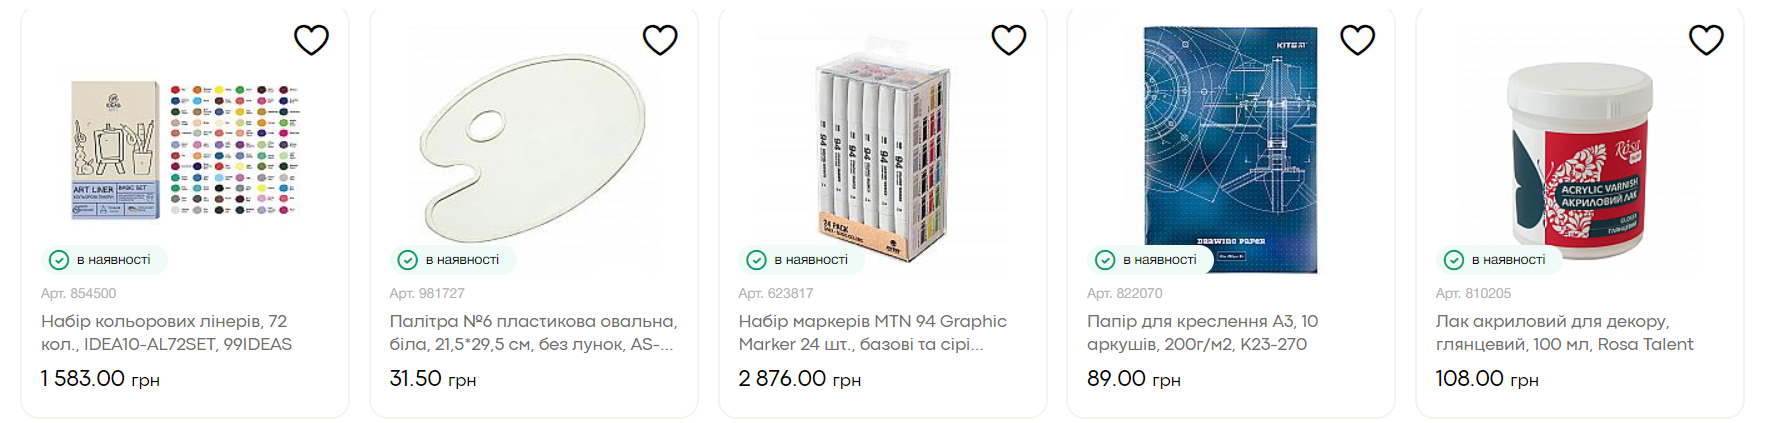Add MTN 94 markers to wishlist

1008,40
